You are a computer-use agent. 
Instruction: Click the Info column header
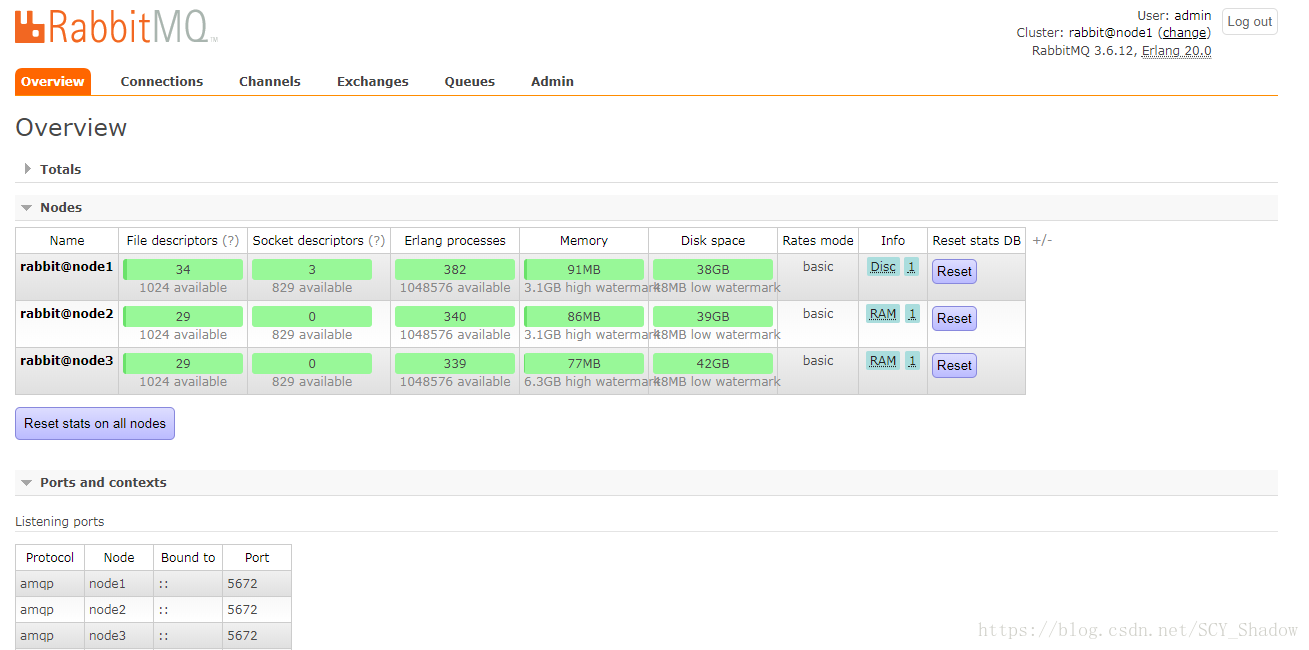[893, 241]
